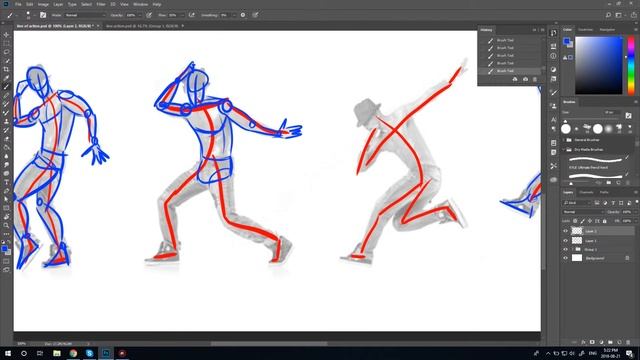640x360 pixels.
Task: Switch to the Swatches tab
Action: [x=585, y=30]
